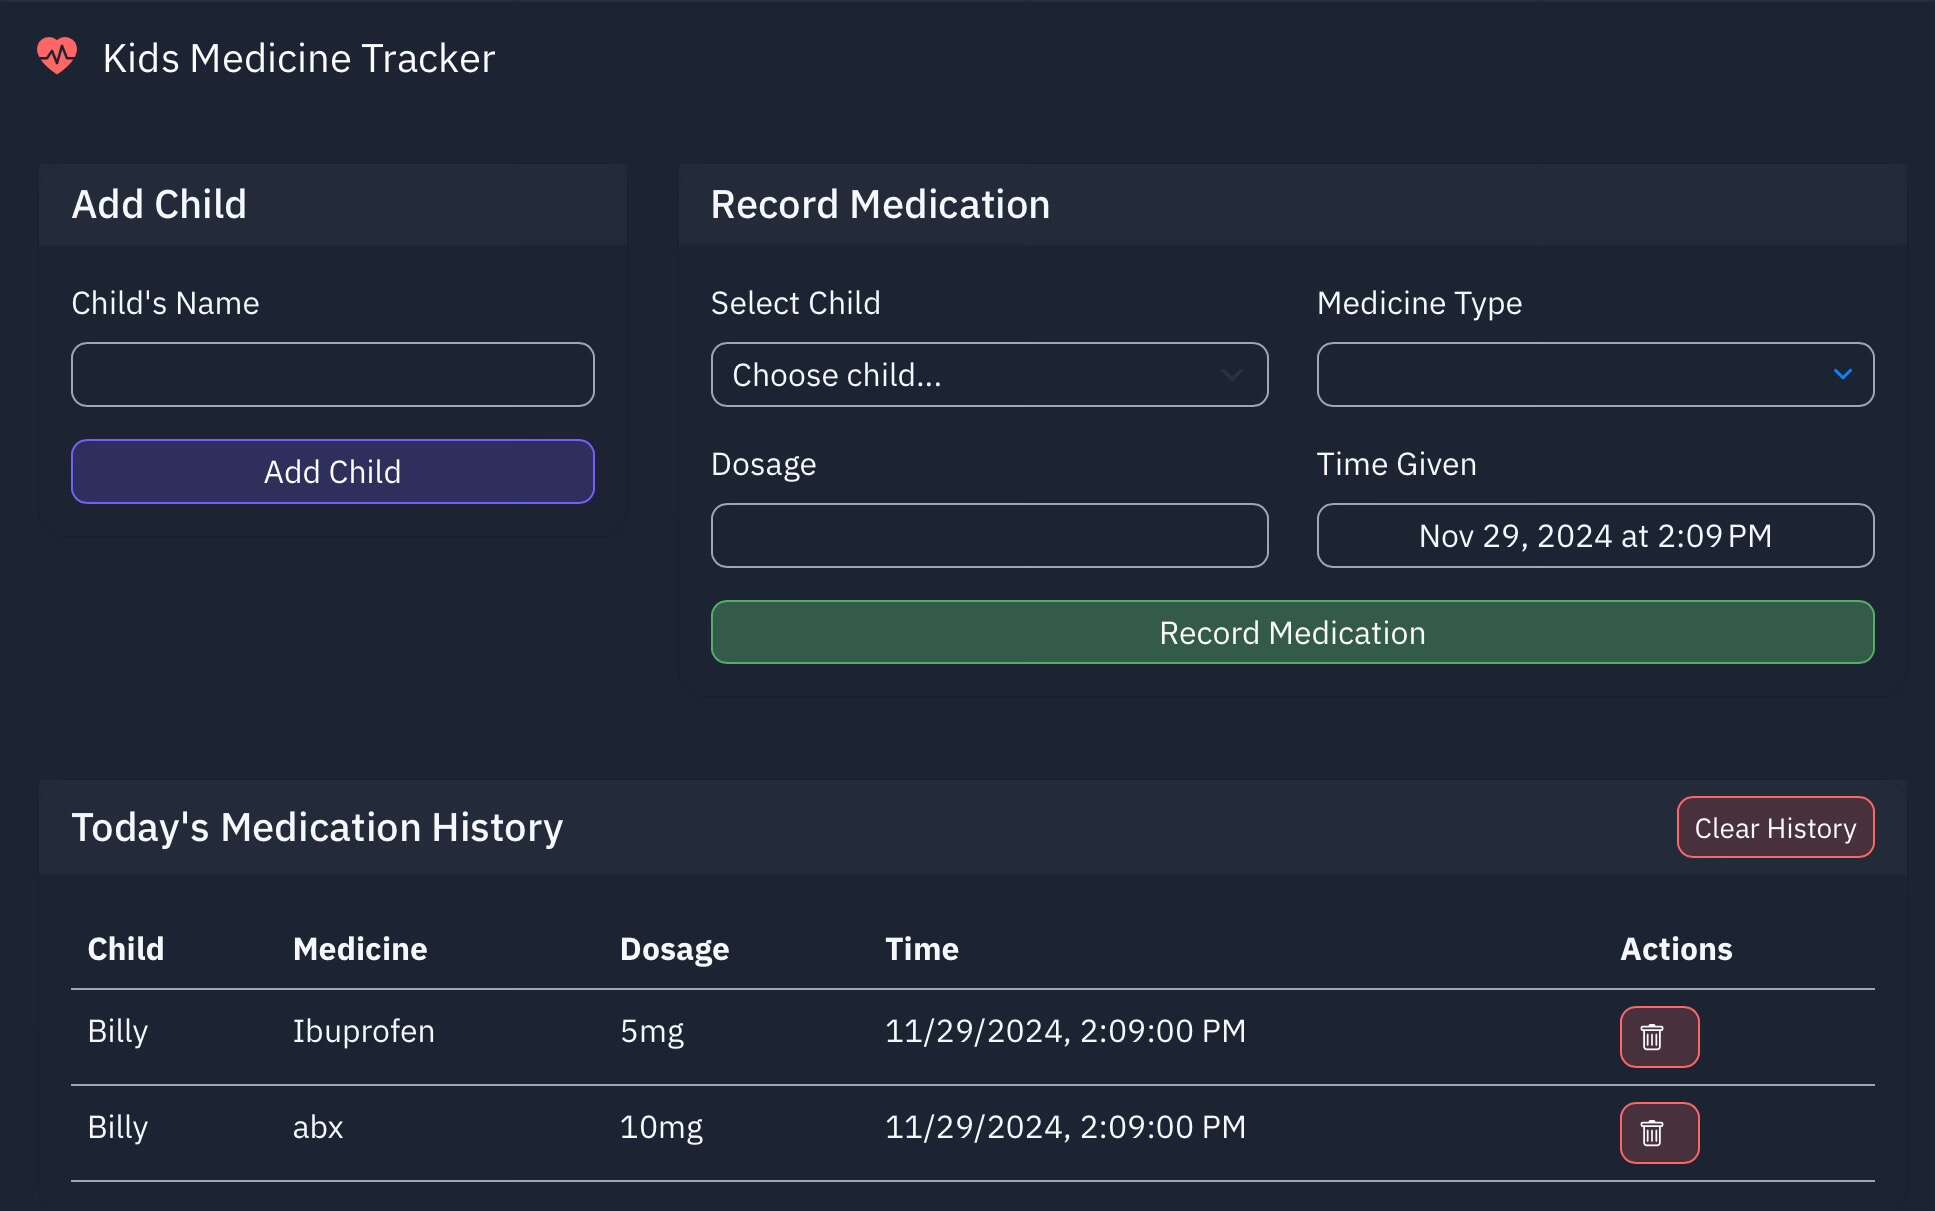Click the Medicine column header
The height and width of the screenshot is (1211, 1935).
click(x=360, y=949)
